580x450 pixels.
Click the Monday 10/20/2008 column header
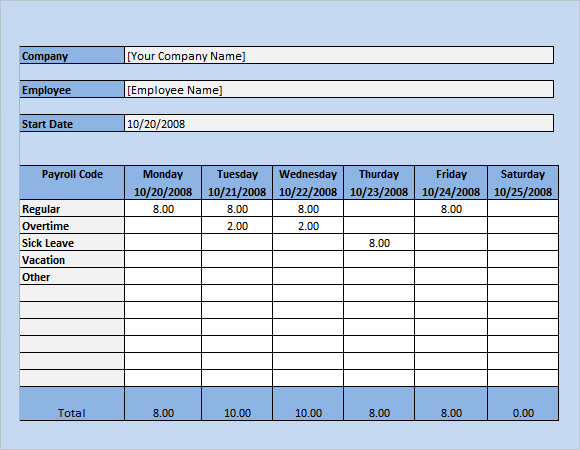[x=163, y=183]
